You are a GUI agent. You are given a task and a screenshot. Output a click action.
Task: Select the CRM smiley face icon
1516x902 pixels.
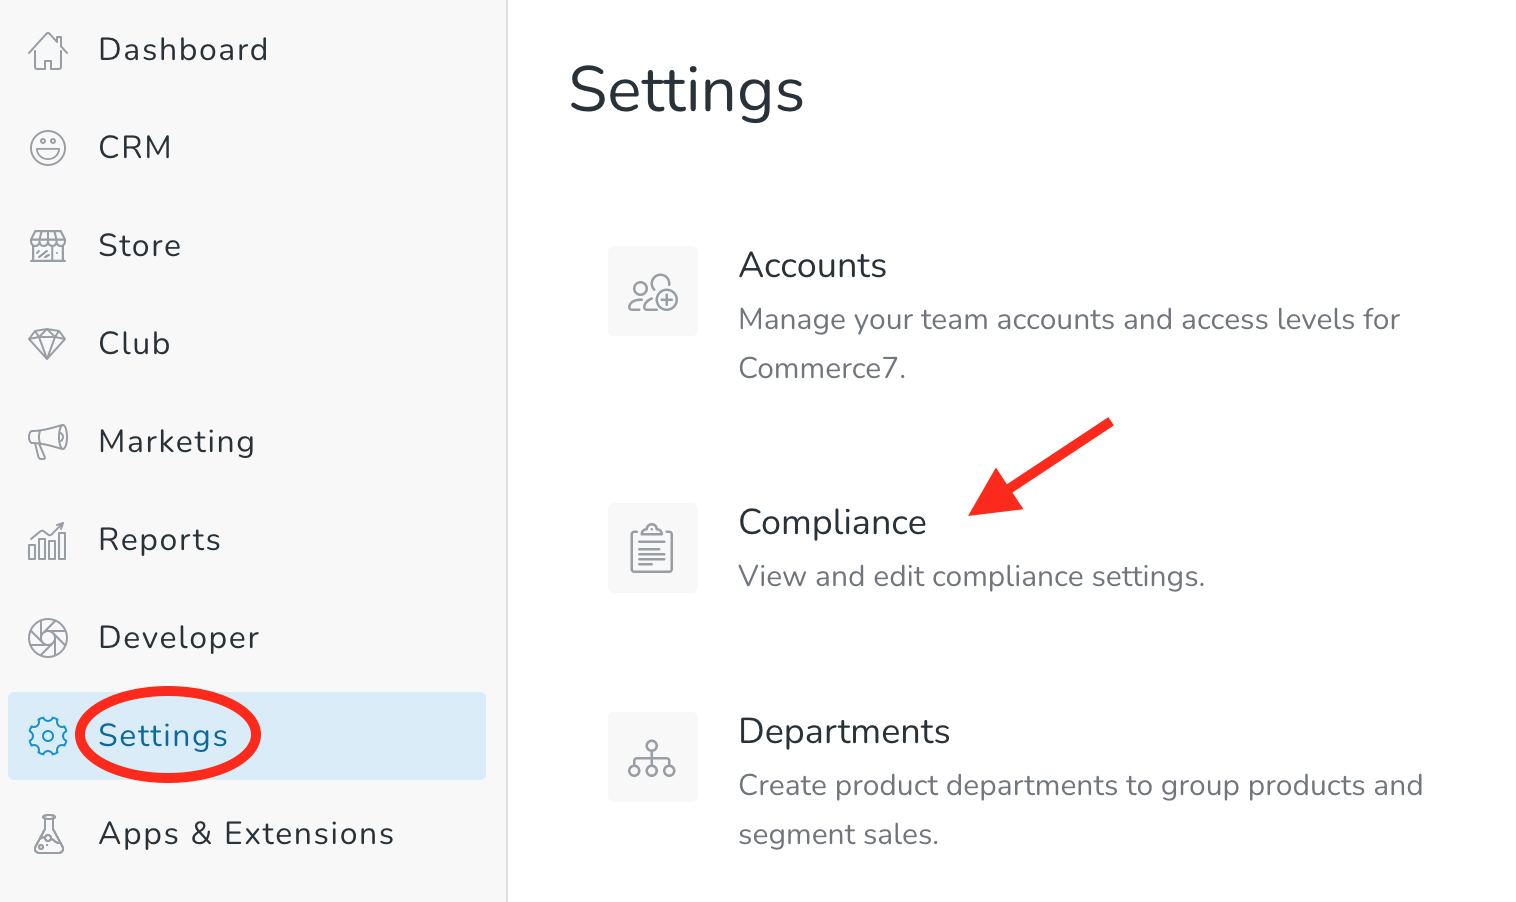(x=47, y=147)
